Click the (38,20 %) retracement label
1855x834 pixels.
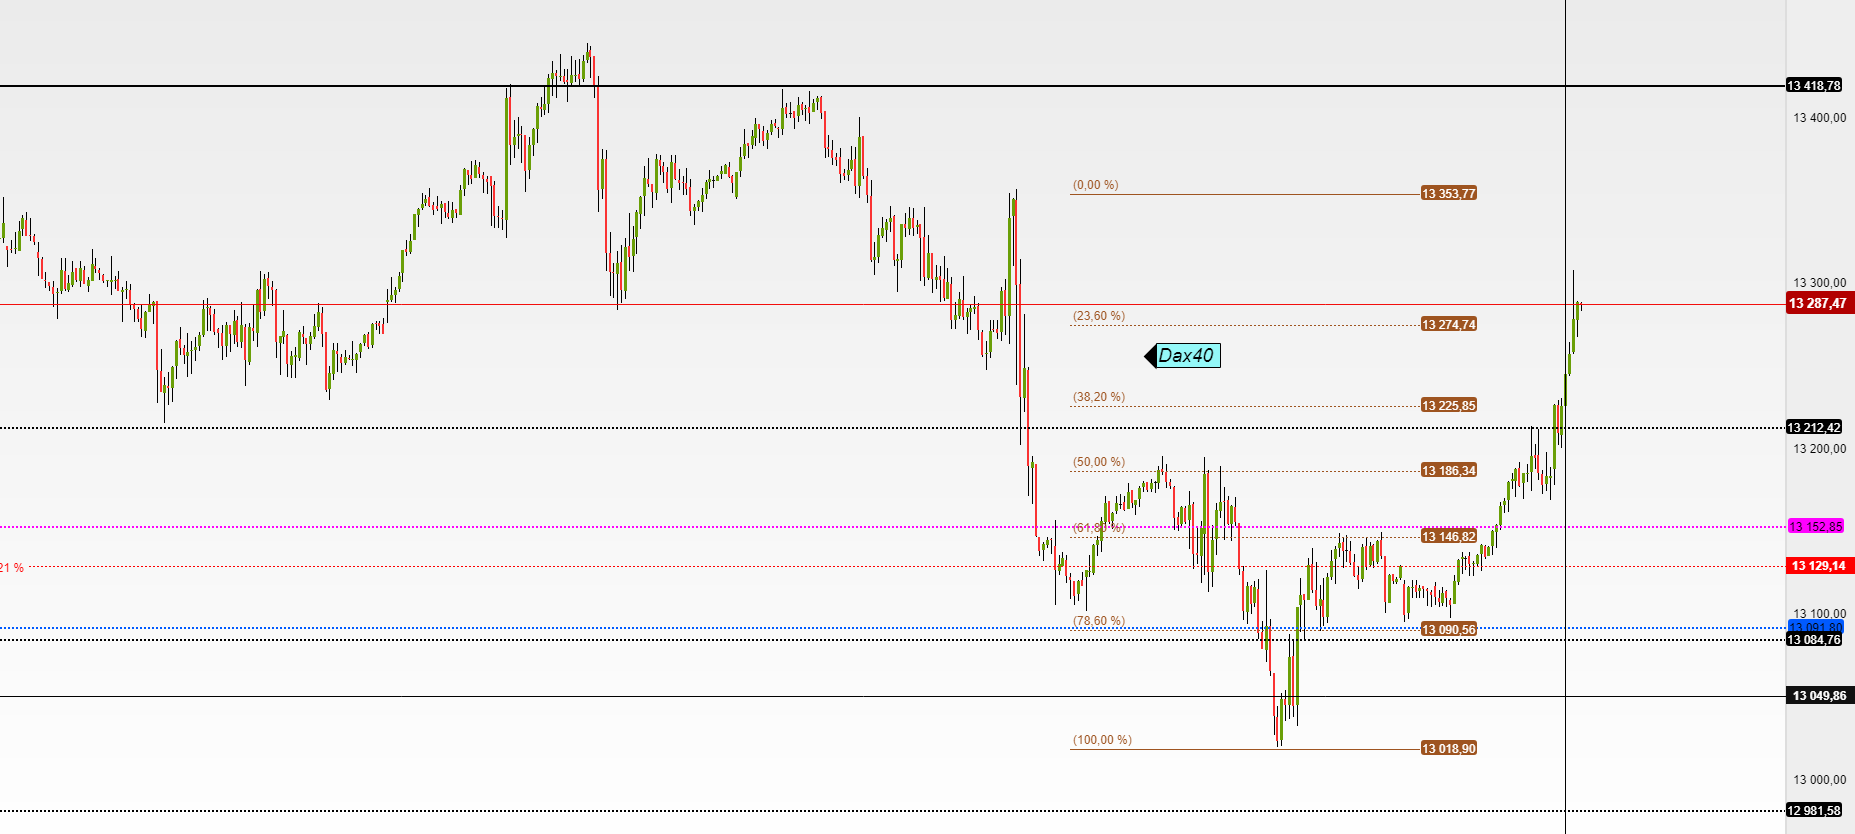[1099, 397]
